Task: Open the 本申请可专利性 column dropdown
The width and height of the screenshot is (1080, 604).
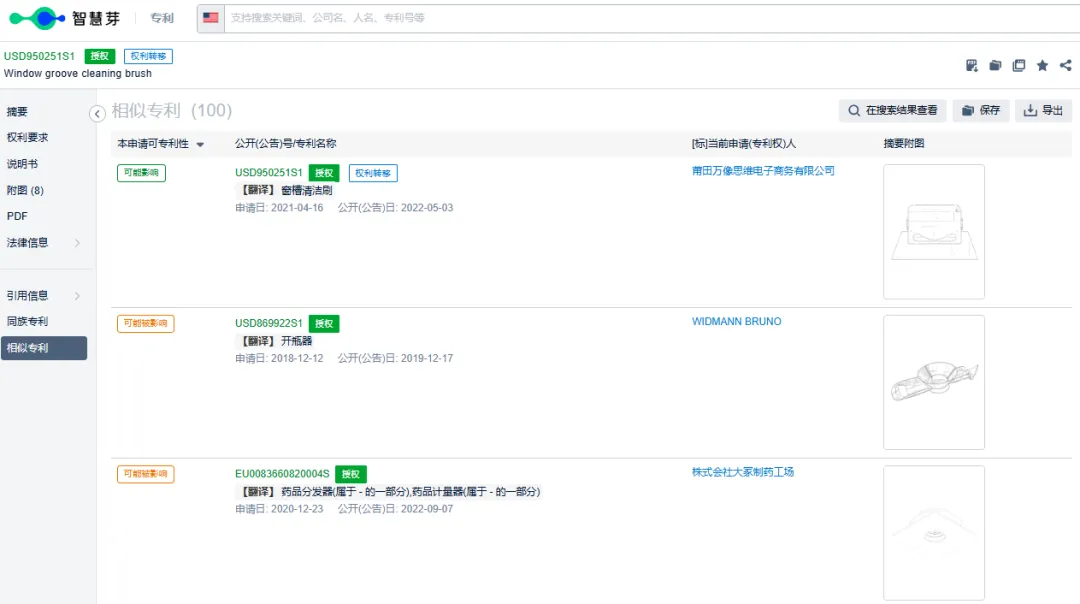Action: coord(200,144)
